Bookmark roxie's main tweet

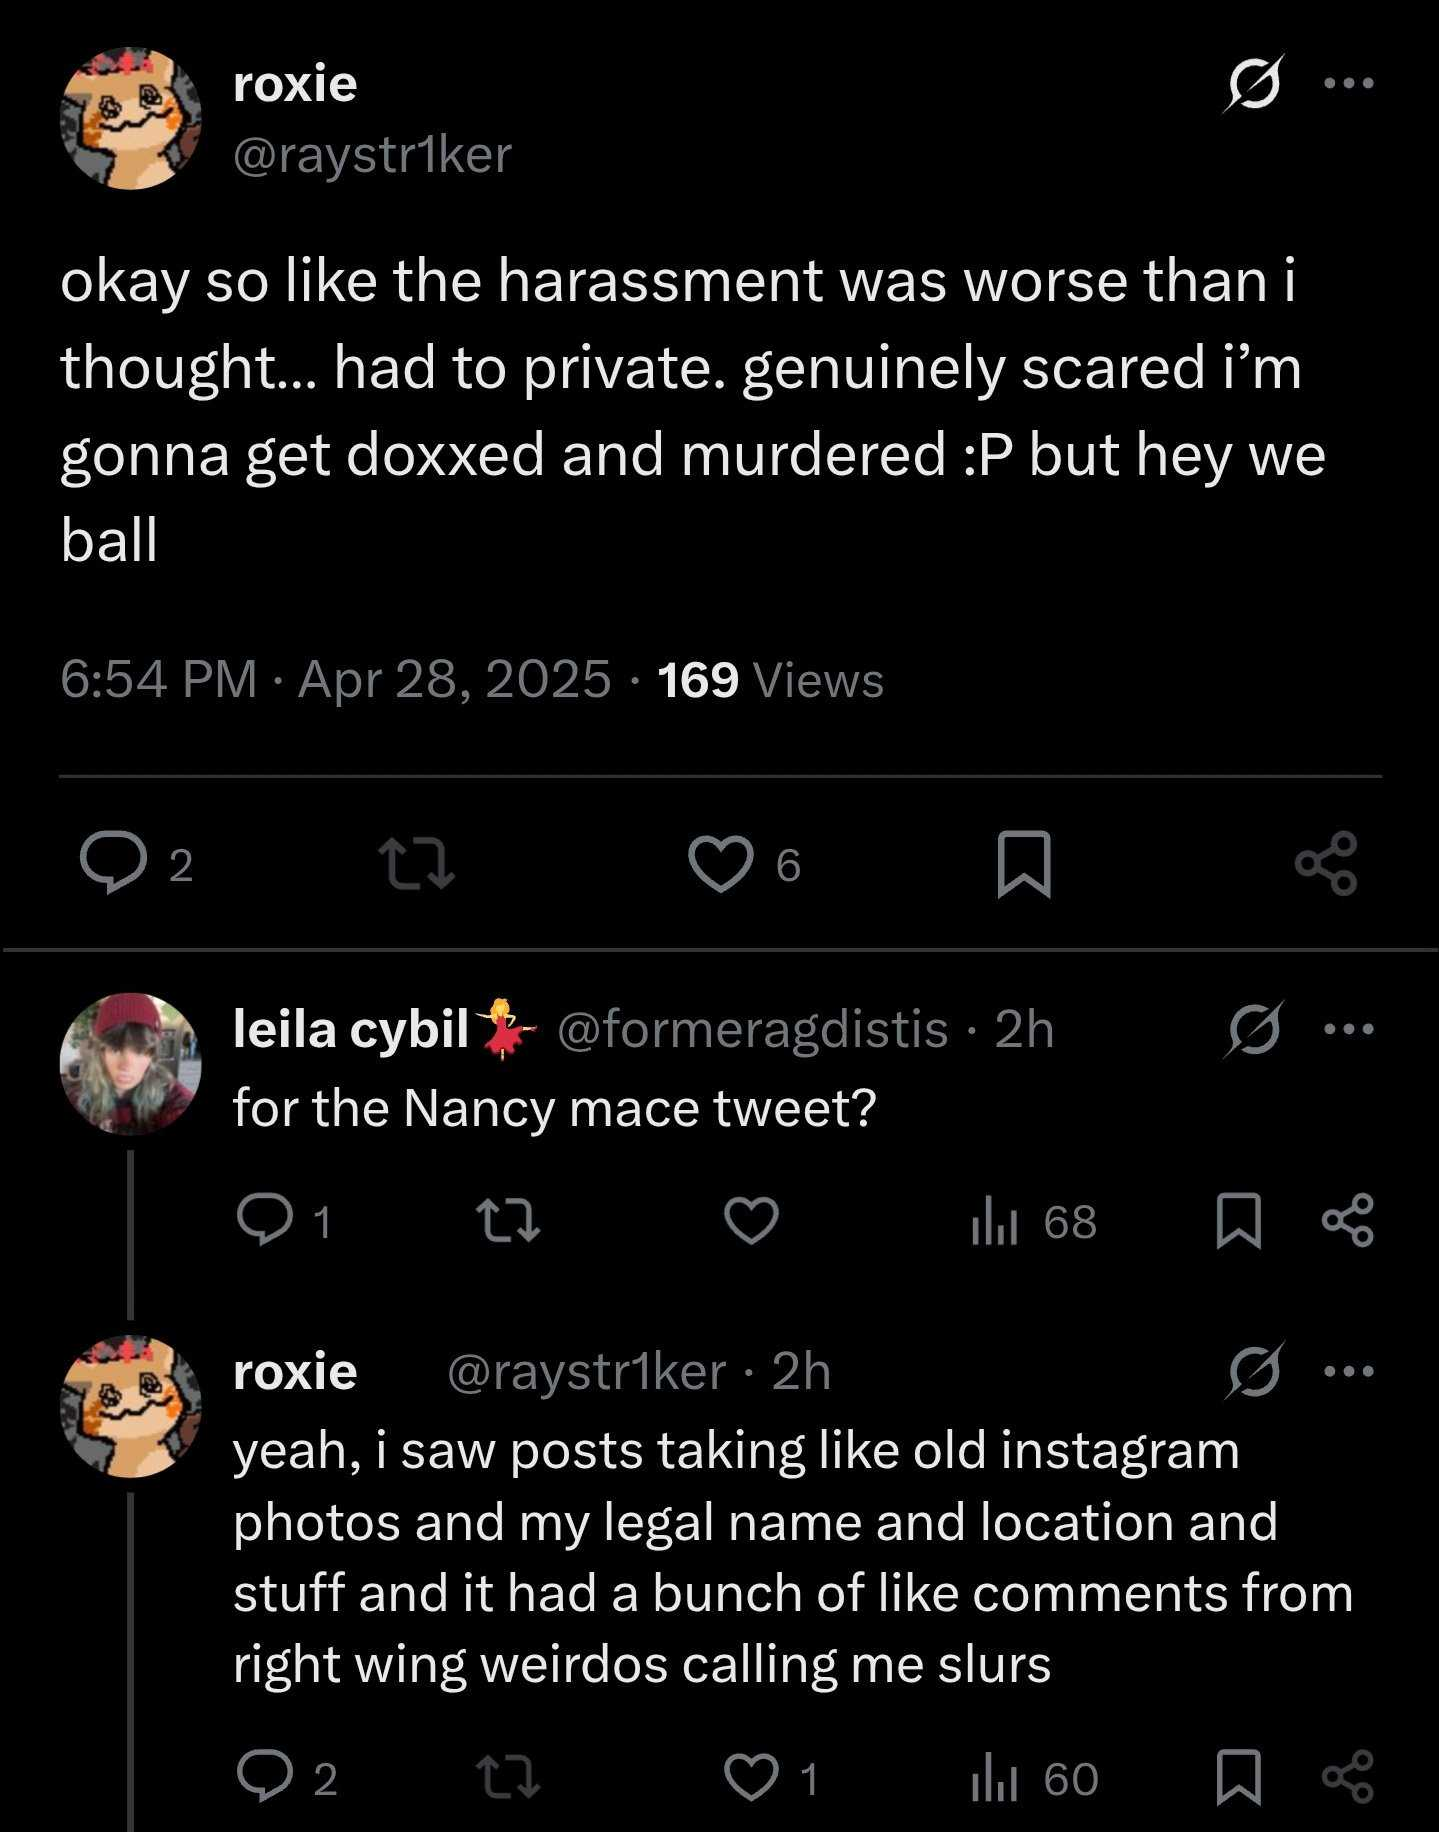pos(1024,864)
